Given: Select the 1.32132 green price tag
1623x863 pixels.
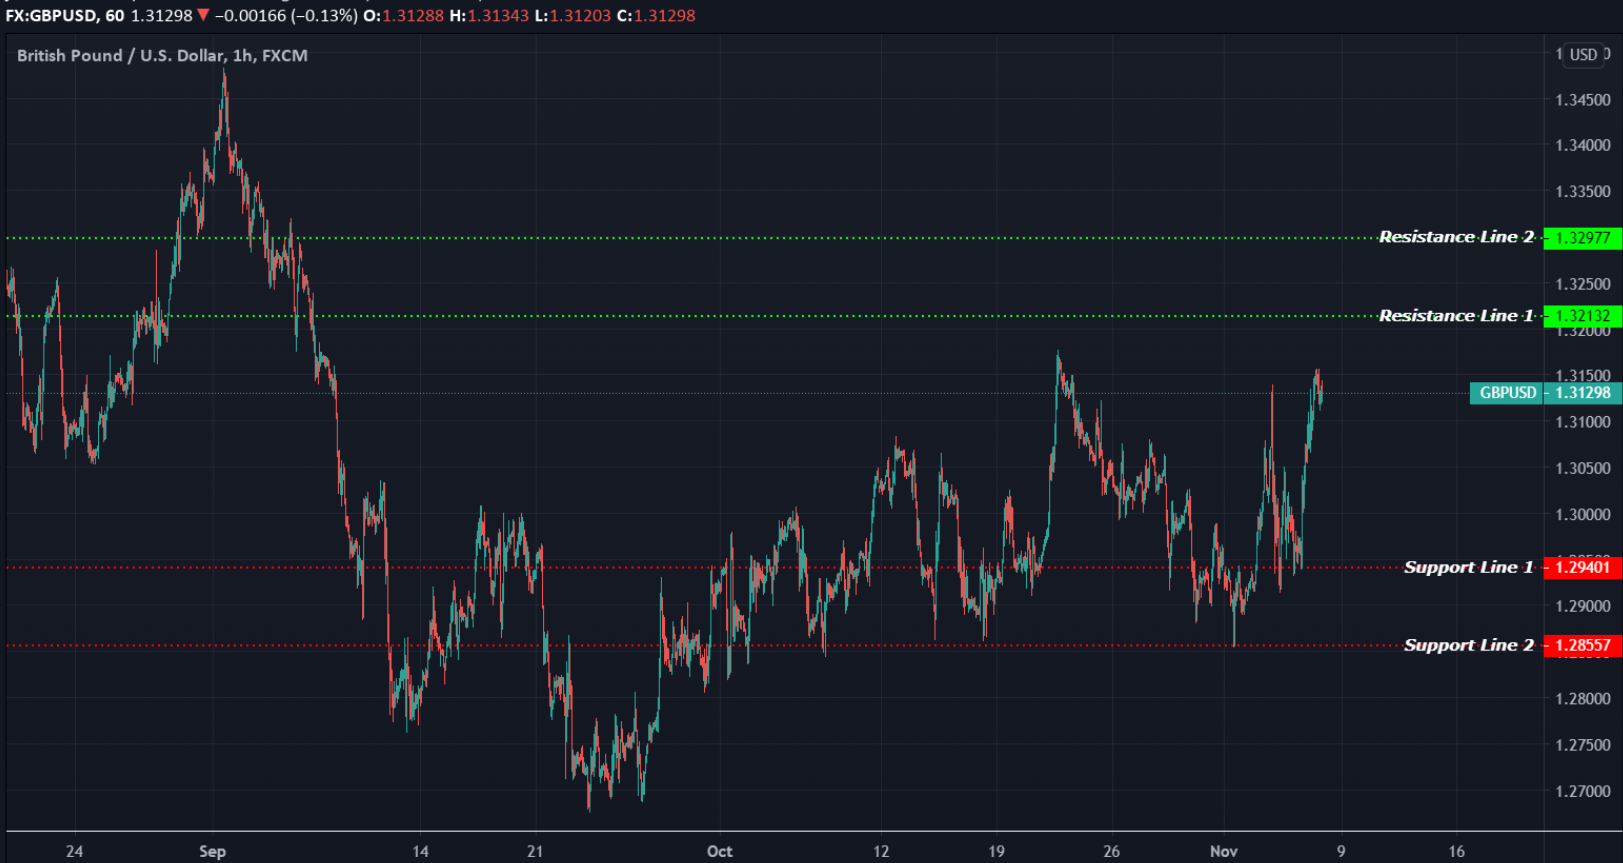Looking at the screenshot, I should click(x=1582, y=316).
